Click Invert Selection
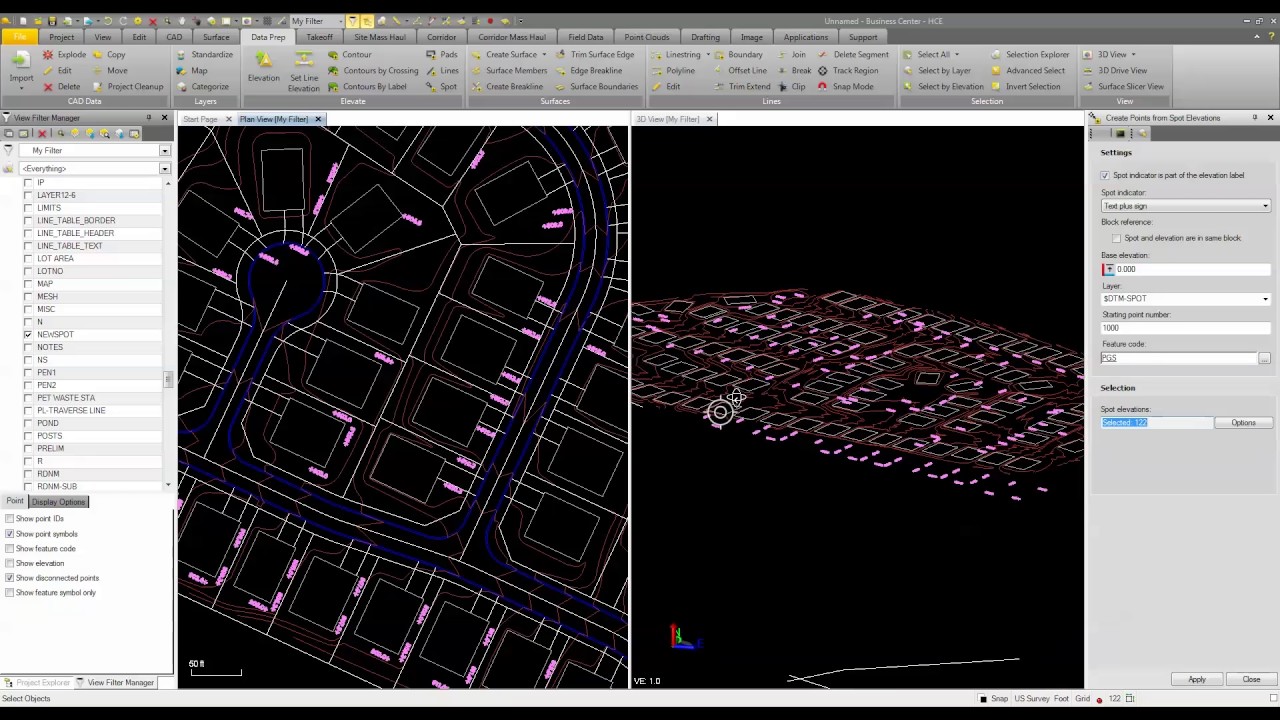 click(x=1025, y=87)
